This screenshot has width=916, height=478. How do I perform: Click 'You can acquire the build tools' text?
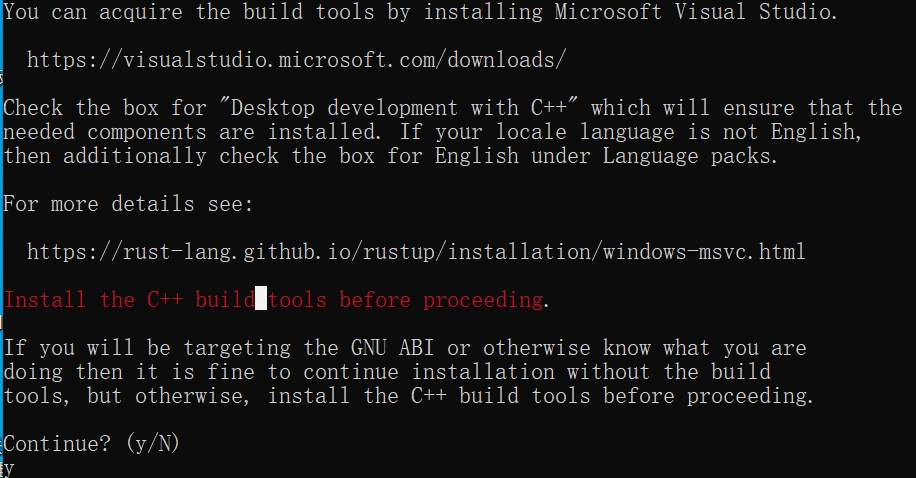[189, 12]
